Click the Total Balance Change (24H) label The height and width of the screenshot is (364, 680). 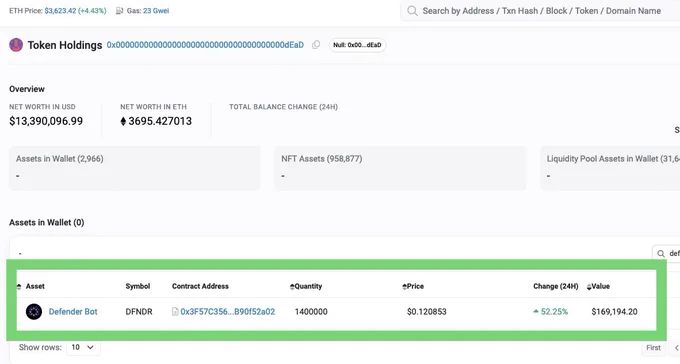pos(284,107)
